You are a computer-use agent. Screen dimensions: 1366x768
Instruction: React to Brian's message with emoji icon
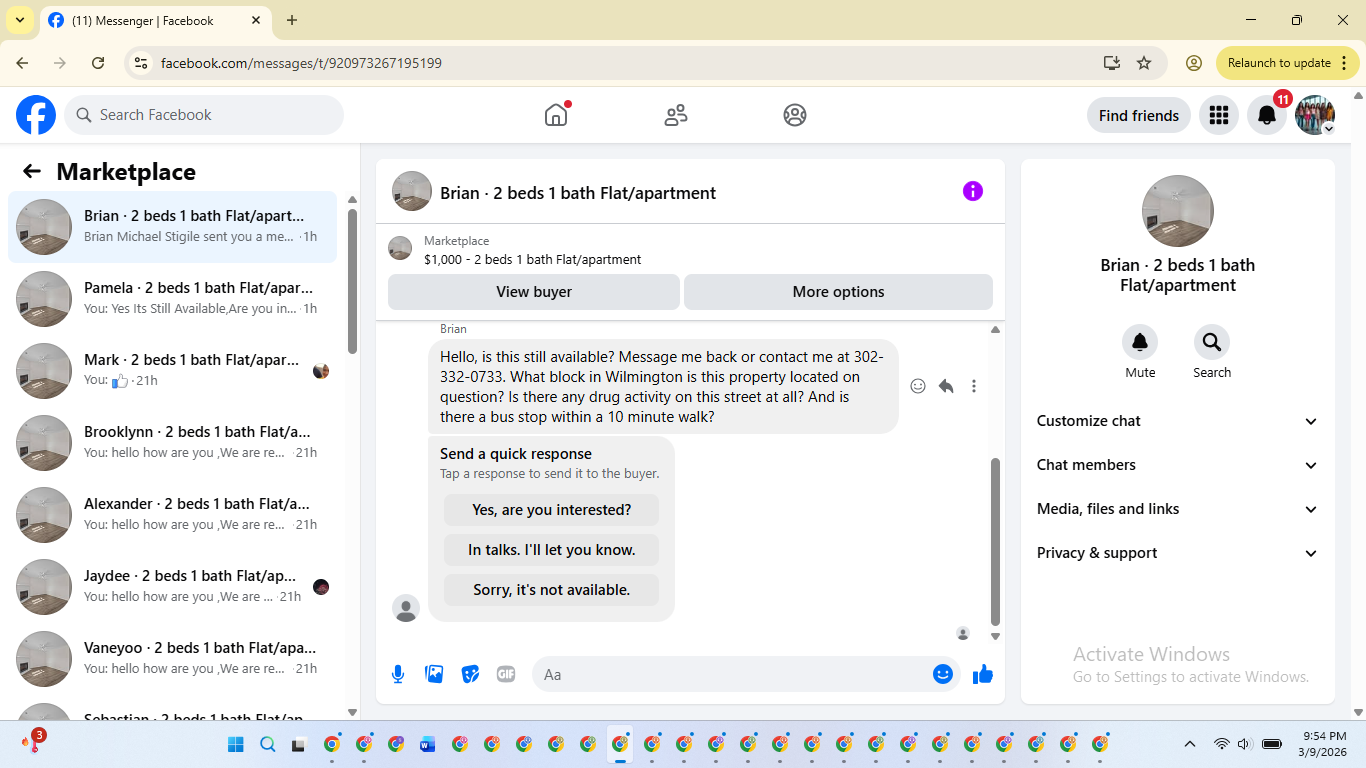[x=918, y=386]
